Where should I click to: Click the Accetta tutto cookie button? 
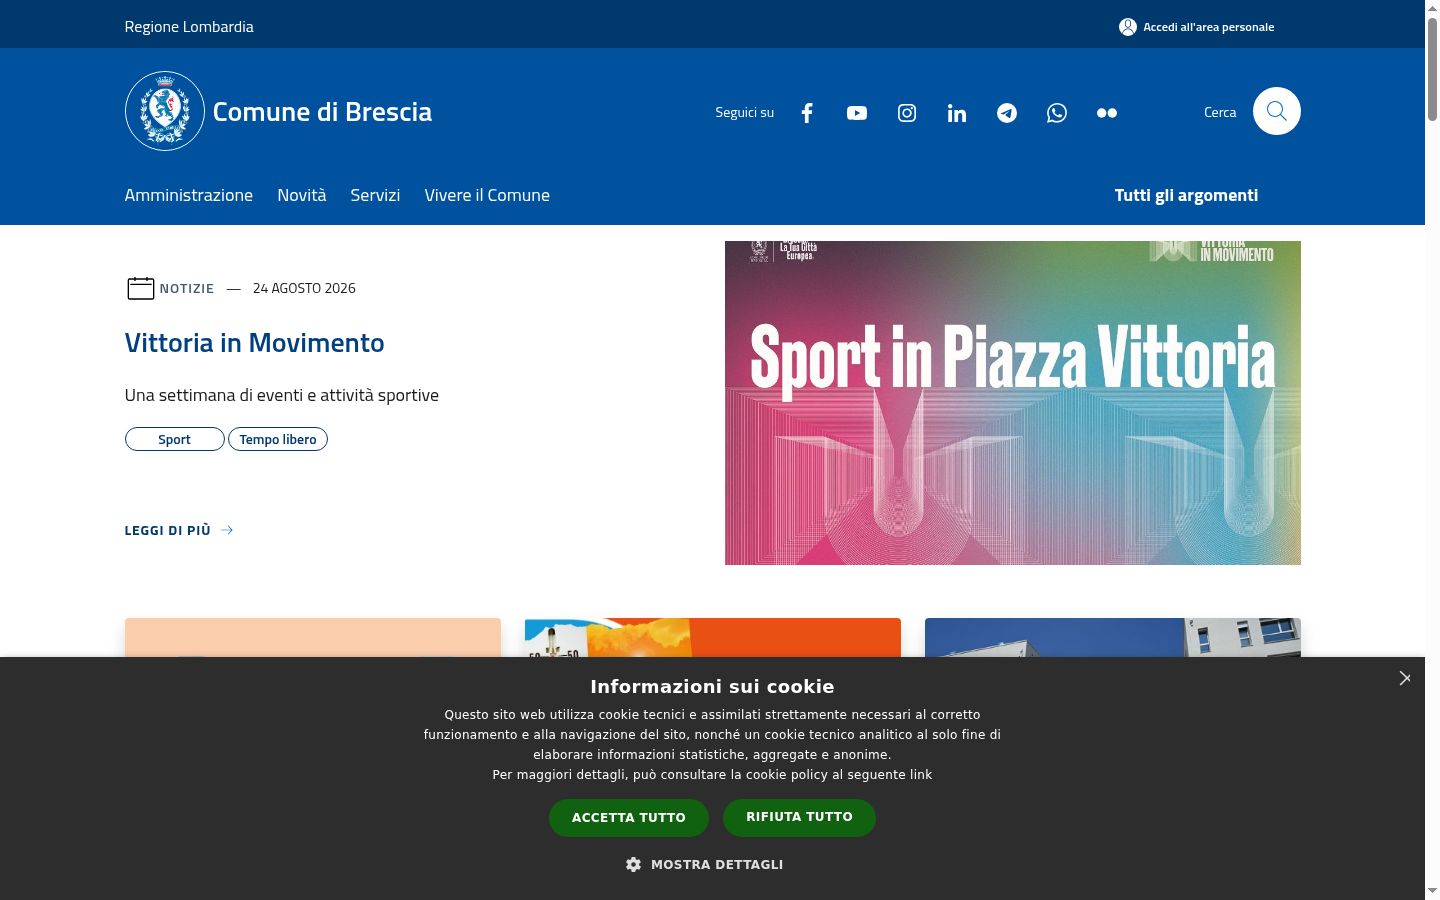click(629, 817)
